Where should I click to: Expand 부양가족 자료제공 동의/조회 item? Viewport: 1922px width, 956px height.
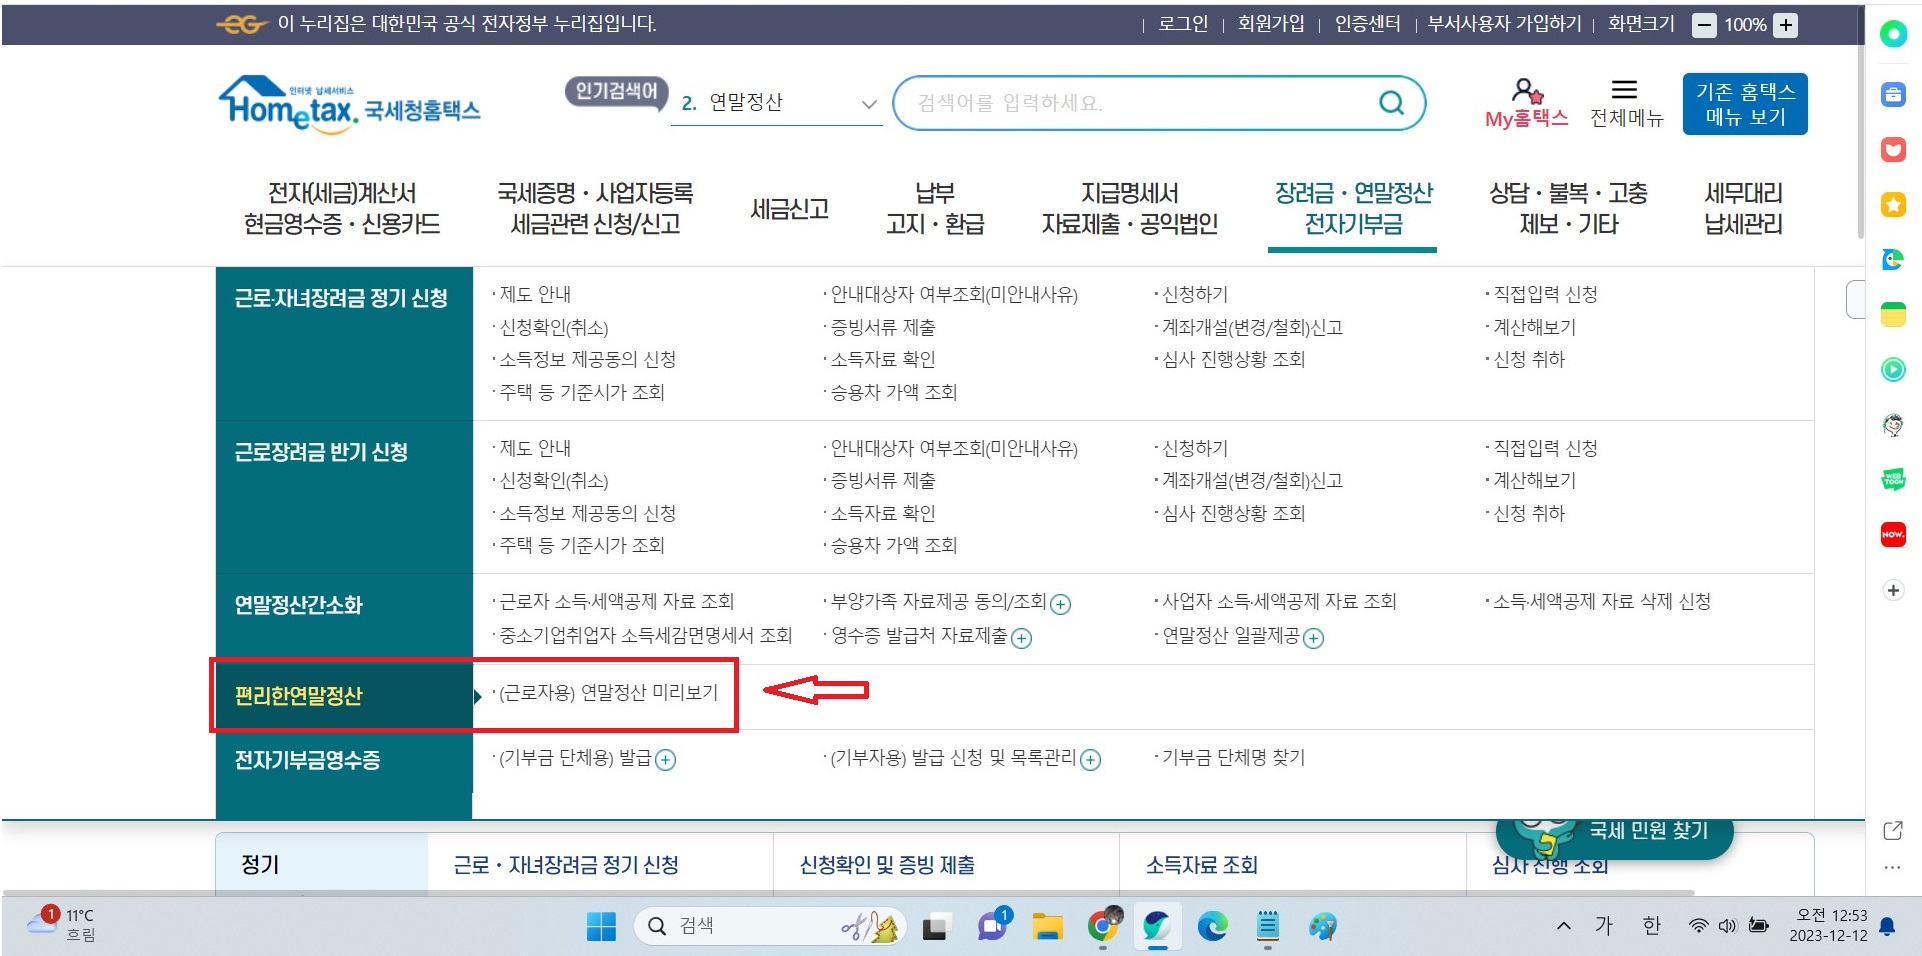click(x=1063, y=603)
